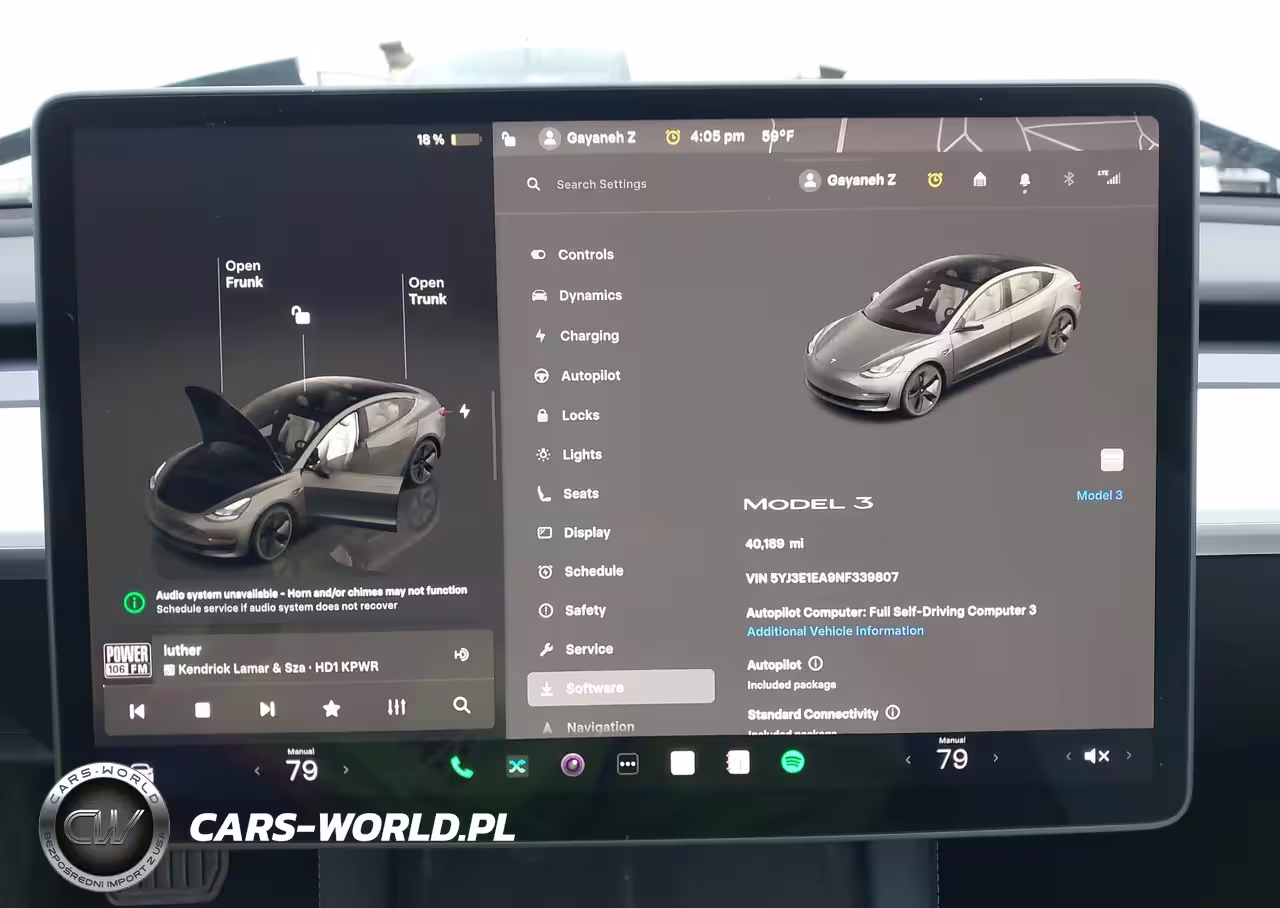Click Additional Vehicle Information link
Screen dimensions: 1280x908
[x=835, y=631]
